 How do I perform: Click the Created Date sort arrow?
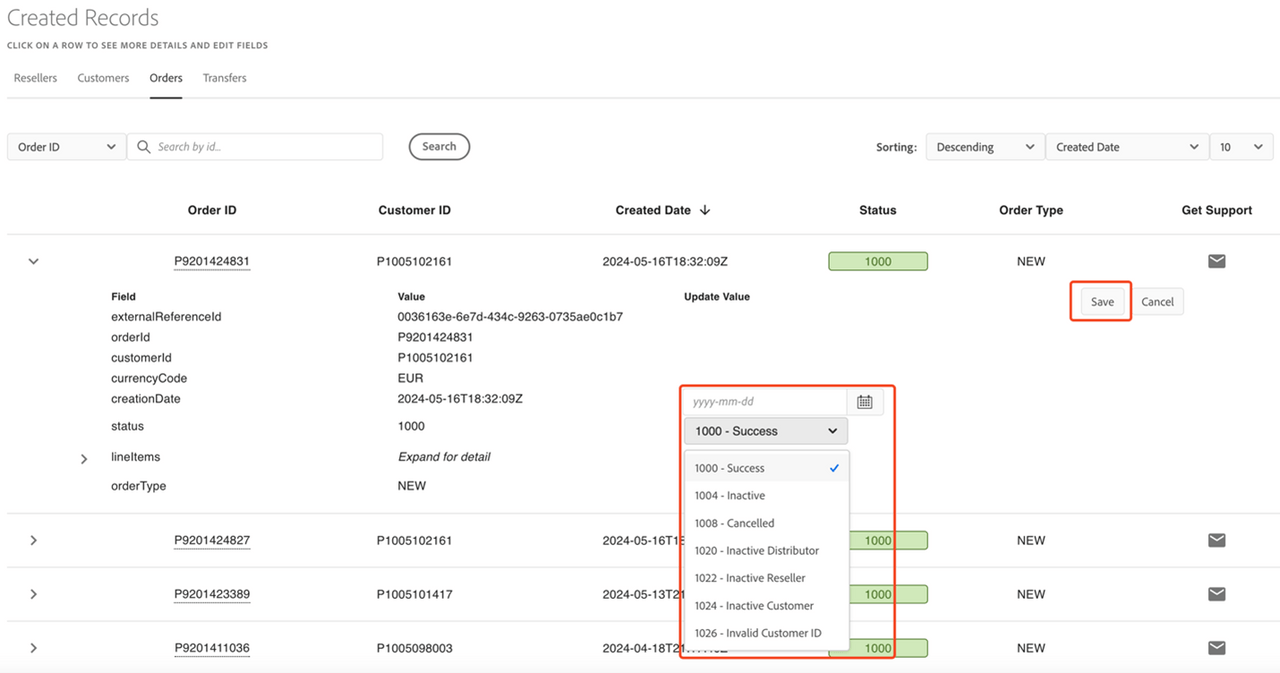(x=705, y=210)
